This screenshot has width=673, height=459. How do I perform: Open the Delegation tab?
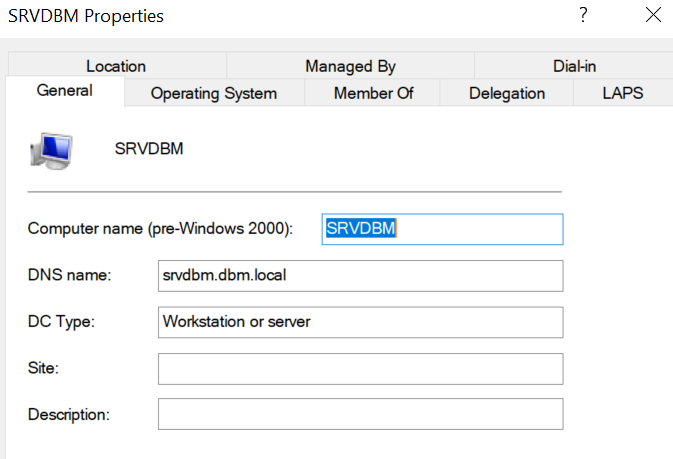click(506, 93)
